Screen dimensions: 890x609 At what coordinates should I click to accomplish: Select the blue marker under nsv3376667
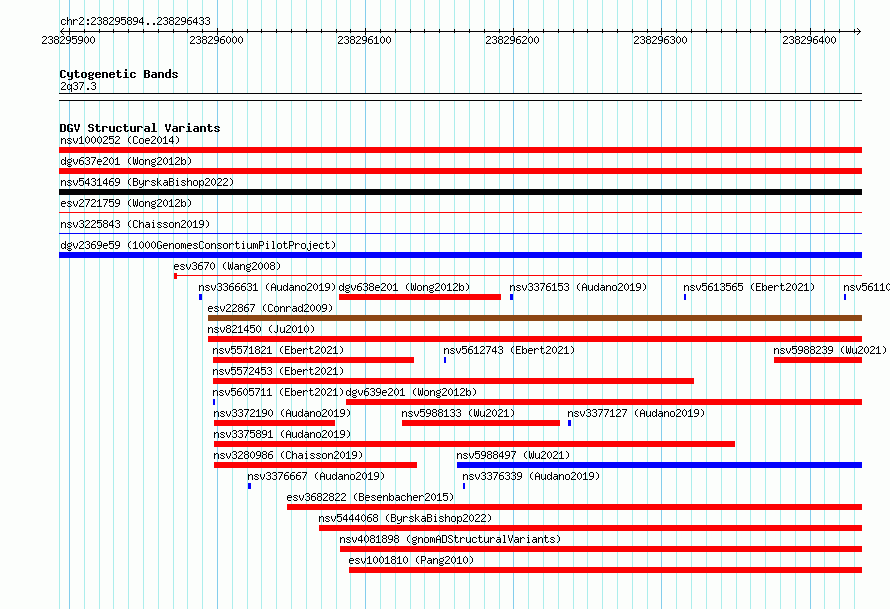(x=249, y=486)
